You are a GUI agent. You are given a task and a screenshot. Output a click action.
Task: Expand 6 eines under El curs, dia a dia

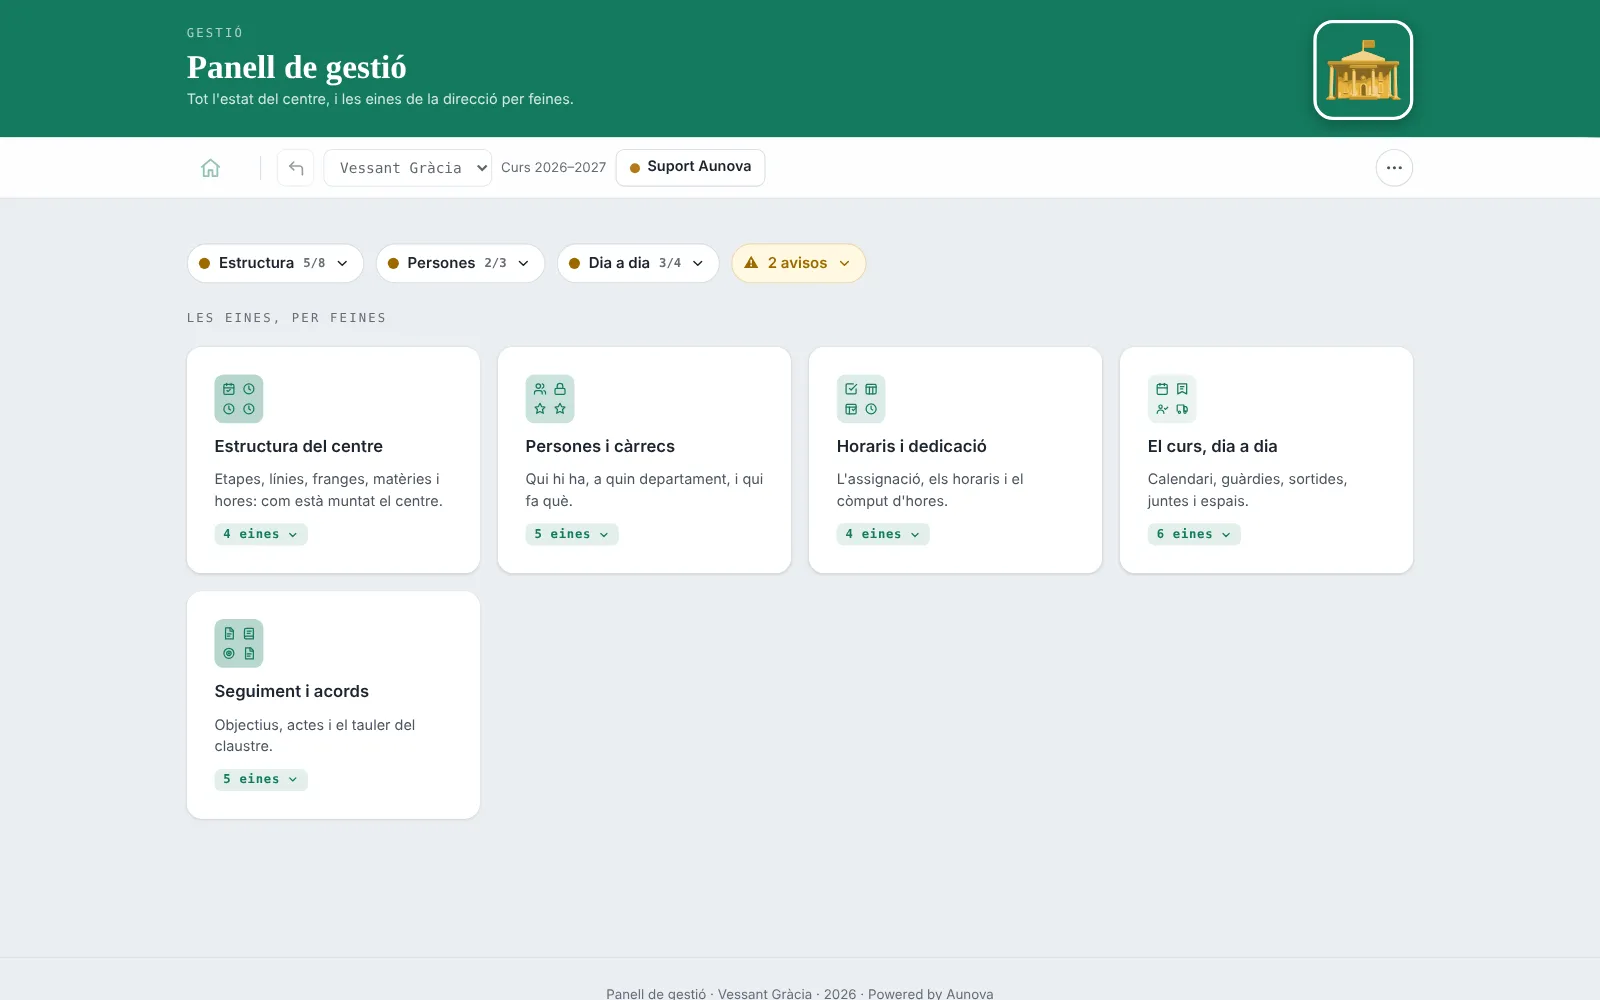point(1194,534)
